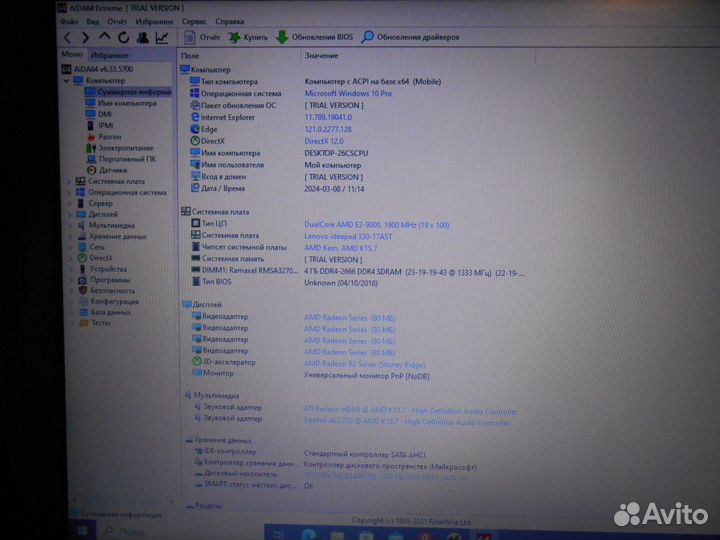Select the Монитор row
The image size is (720, 540).
tap(310, 375)
